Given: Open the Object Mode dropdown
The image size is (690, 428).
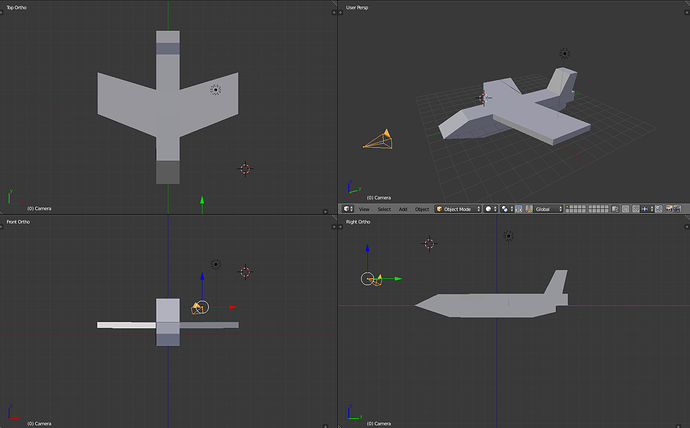Looking at the screenshot, I should [x=458, y=209].
